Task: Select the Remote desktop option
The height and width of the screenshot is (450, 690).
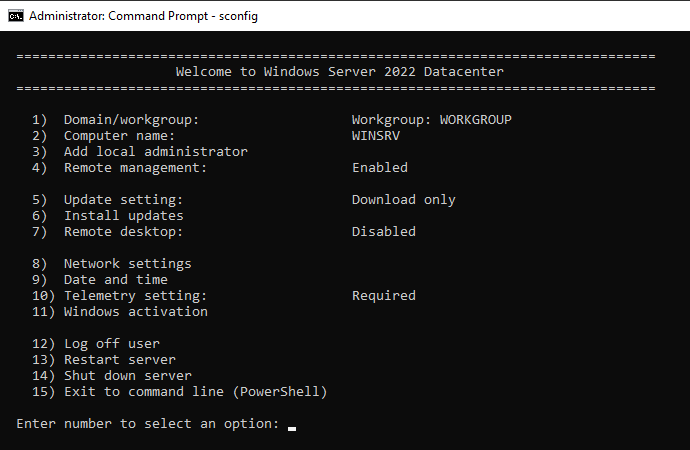Action: (123, 232)
